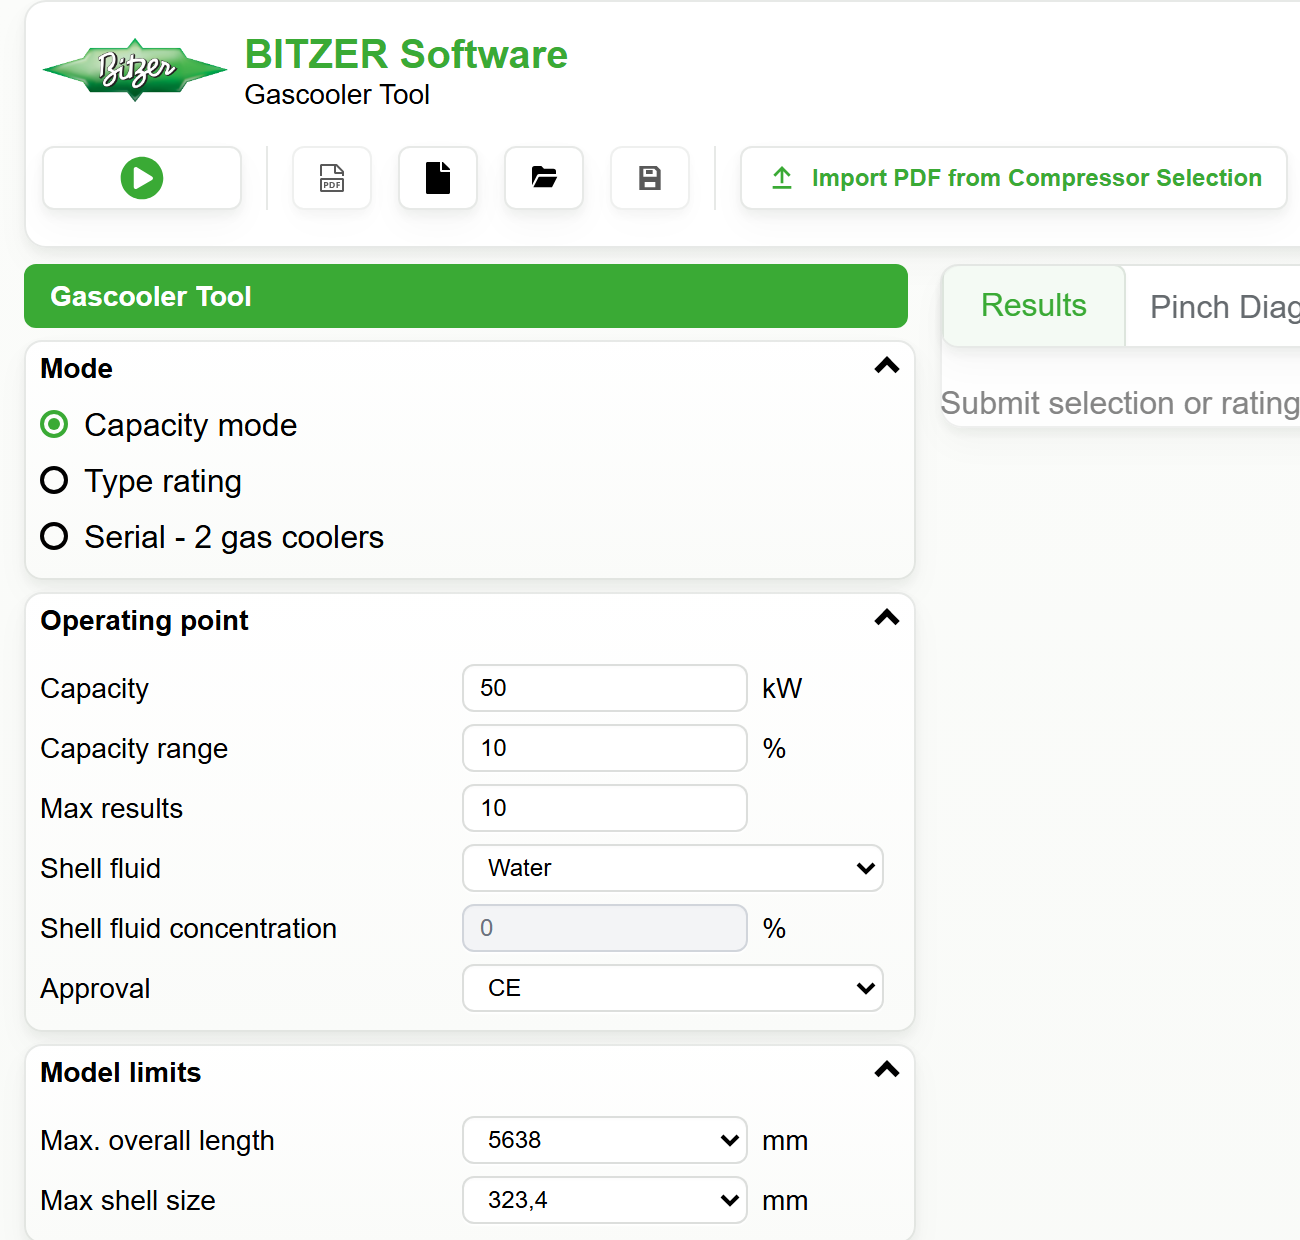Viewport: 1300px width, 1240px height.
Task: Select Capacity mode radio button
Action: [x=54, y=425]
